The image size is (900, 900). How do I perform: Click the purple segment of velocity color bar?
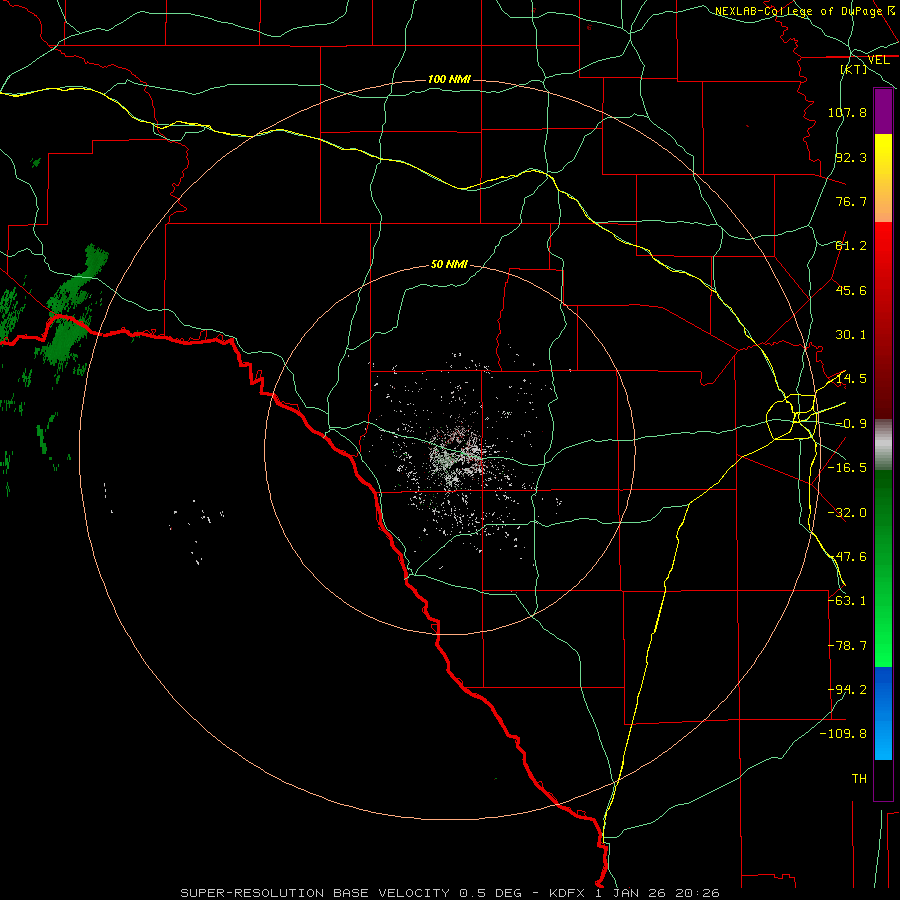tap(883, 111)
